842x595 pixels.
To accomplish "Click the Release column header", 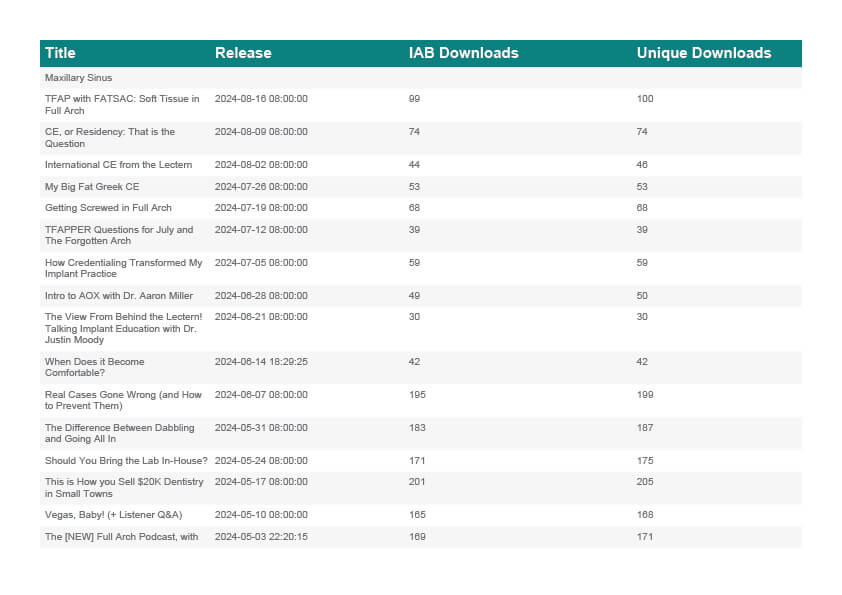I will click(243, 53).
